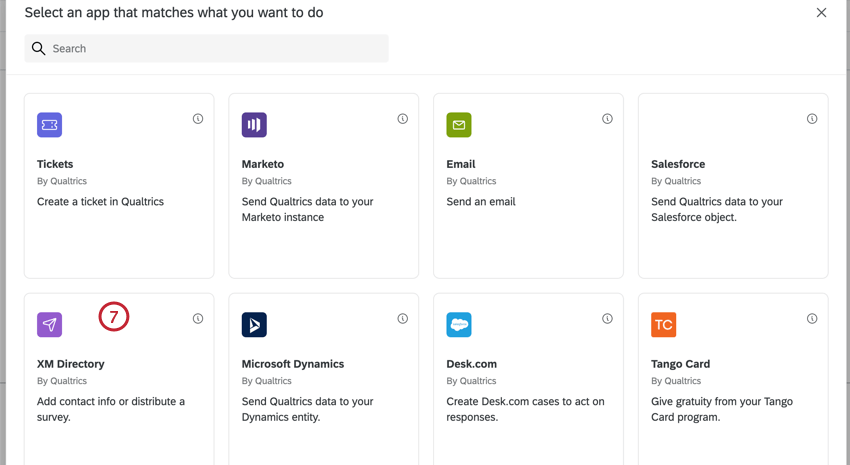Select the Salesforce app title

click(678, 164)
